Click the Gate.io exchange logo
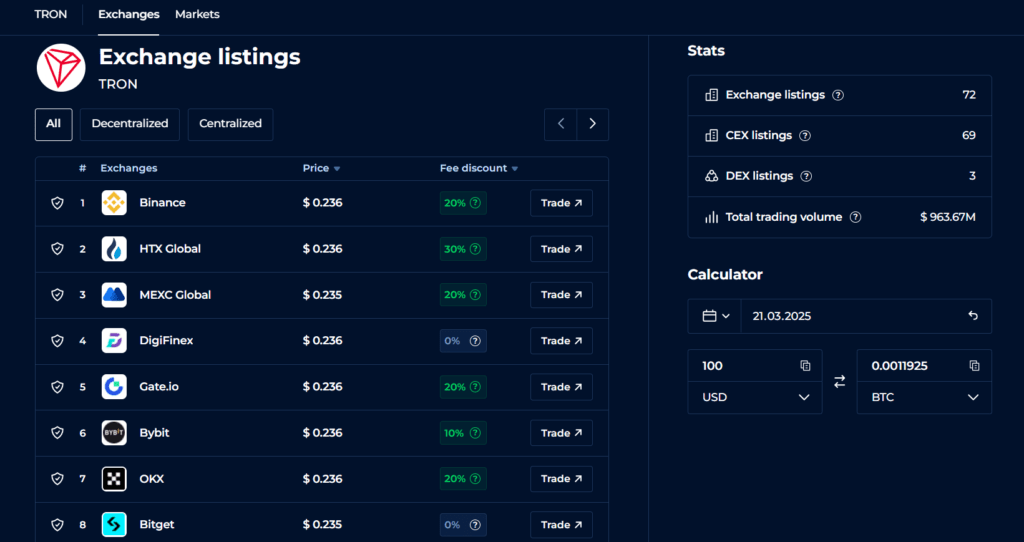 [x=114, y=387]
